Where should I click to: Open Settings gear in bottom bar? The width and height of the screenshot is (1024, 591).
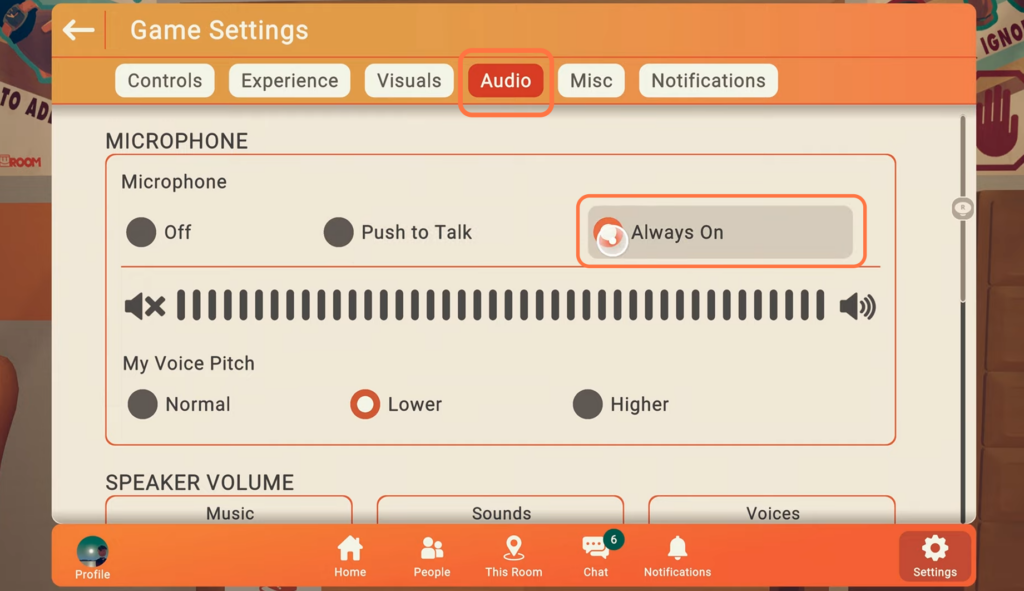[x=935, y=556]
